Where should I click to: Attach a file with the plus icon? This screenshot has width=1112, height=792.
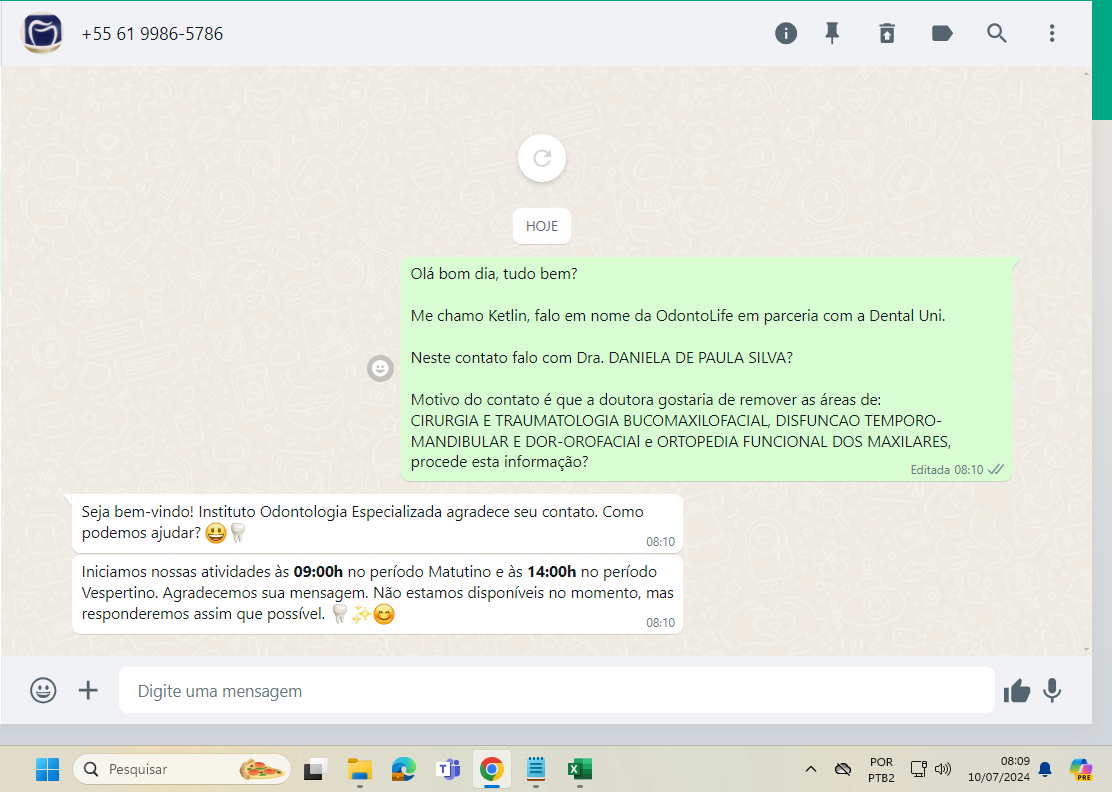point(88,690)
